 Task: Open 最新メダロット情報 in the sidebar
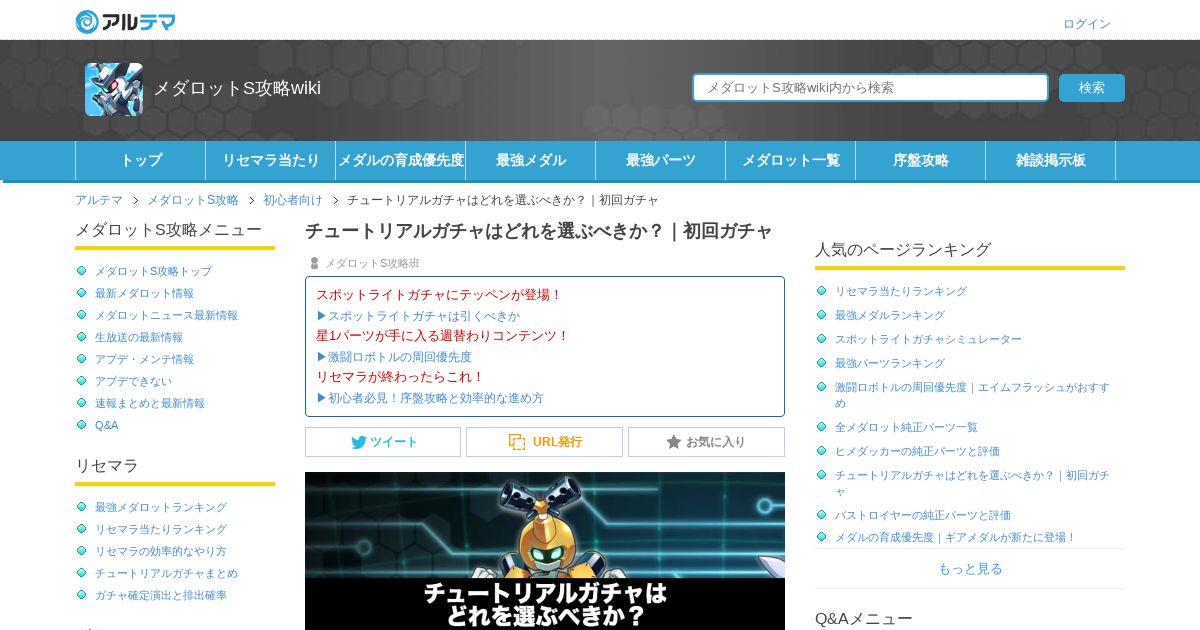pyautogui.click(x=144, y=293)
